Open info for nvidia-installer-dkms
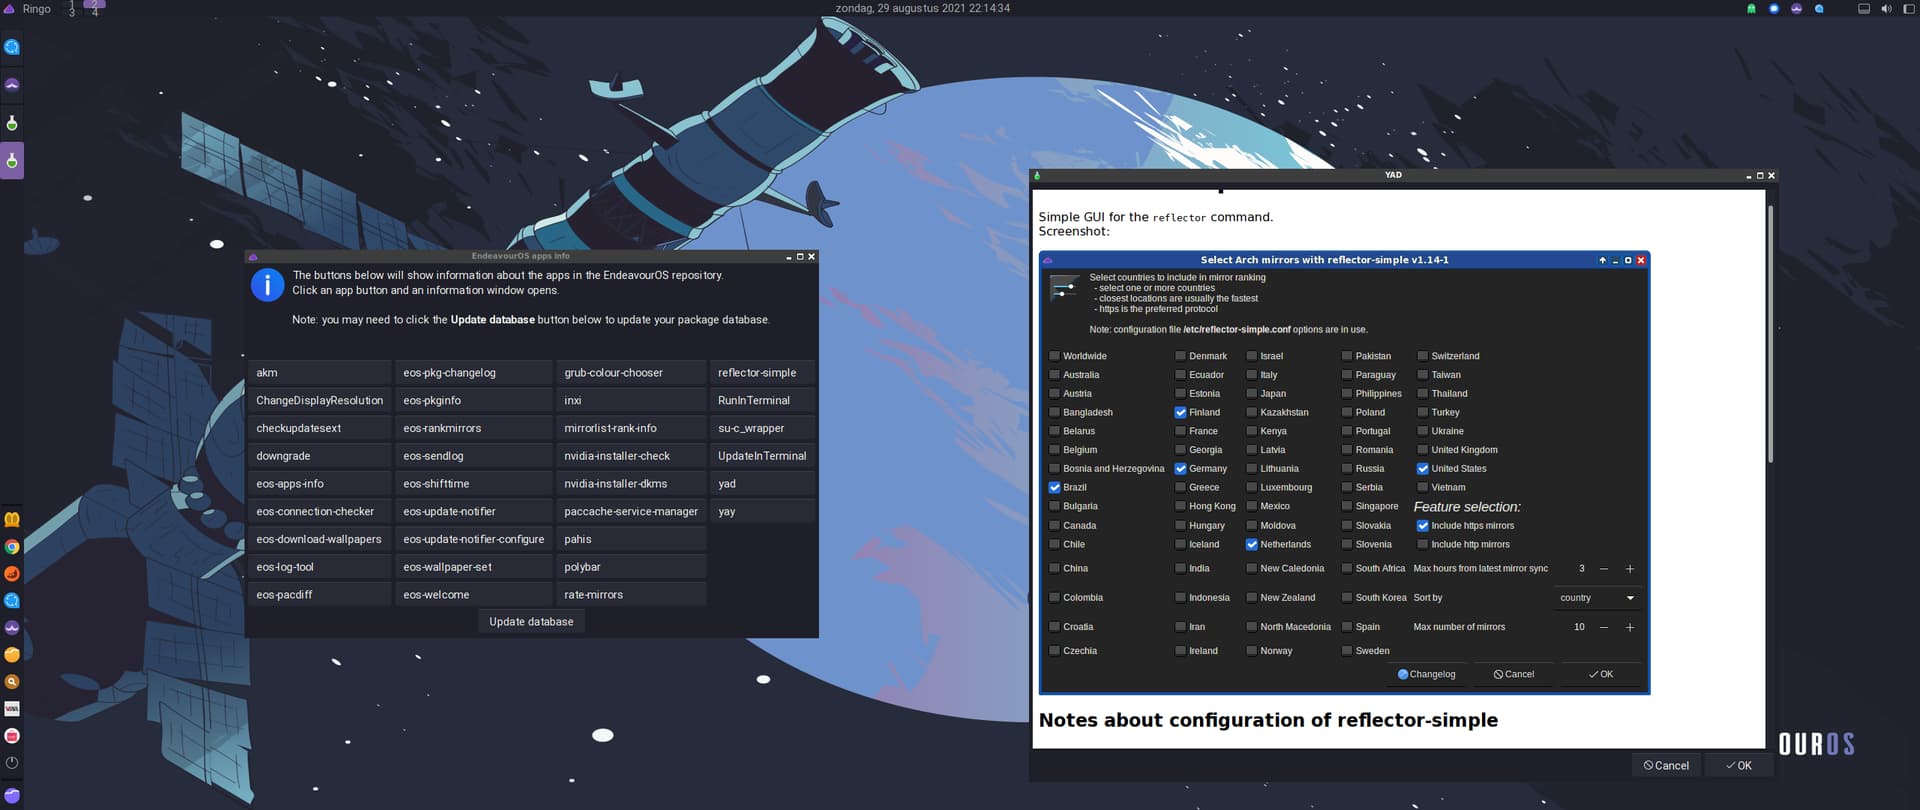This screenshot has width=1920, height=810. point(631,484)
